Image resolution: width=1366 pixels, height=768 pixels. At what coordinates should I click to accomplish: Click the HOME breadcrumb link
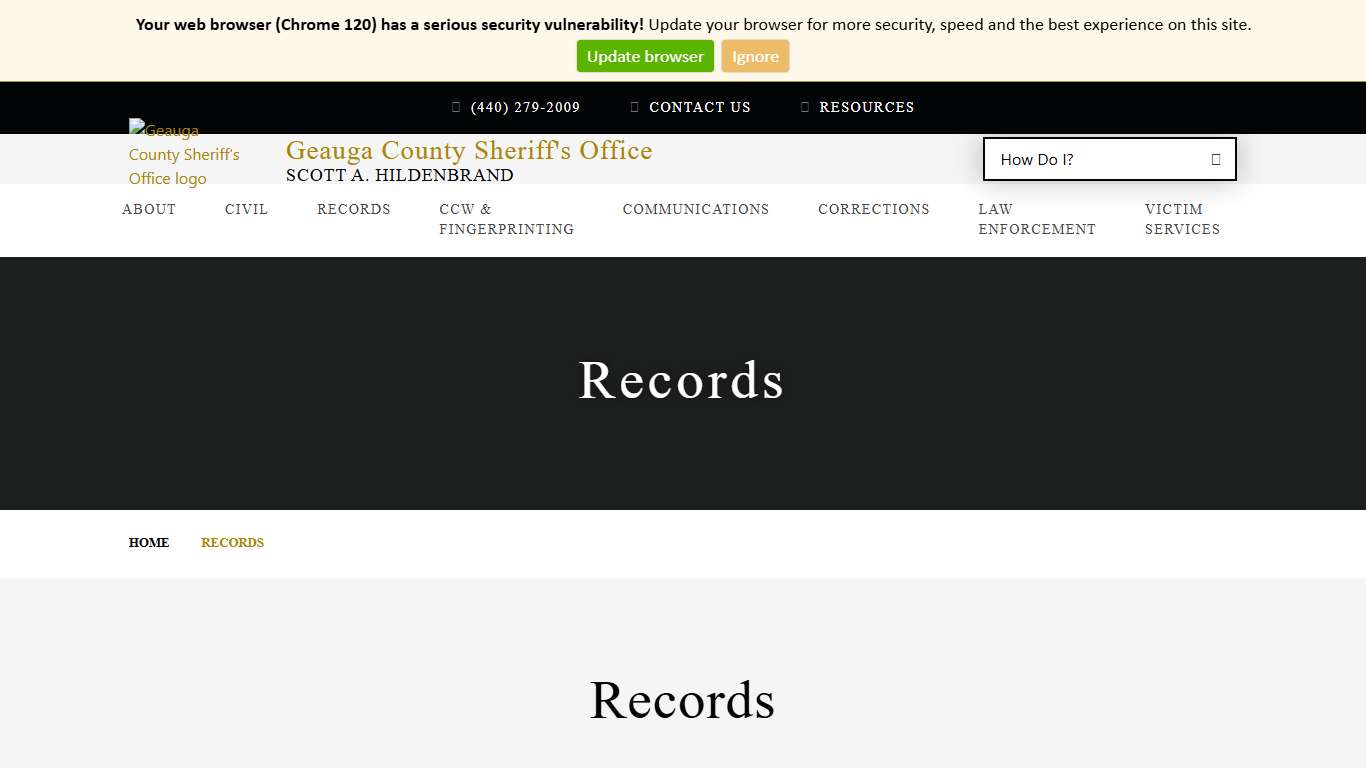(148, 543)
